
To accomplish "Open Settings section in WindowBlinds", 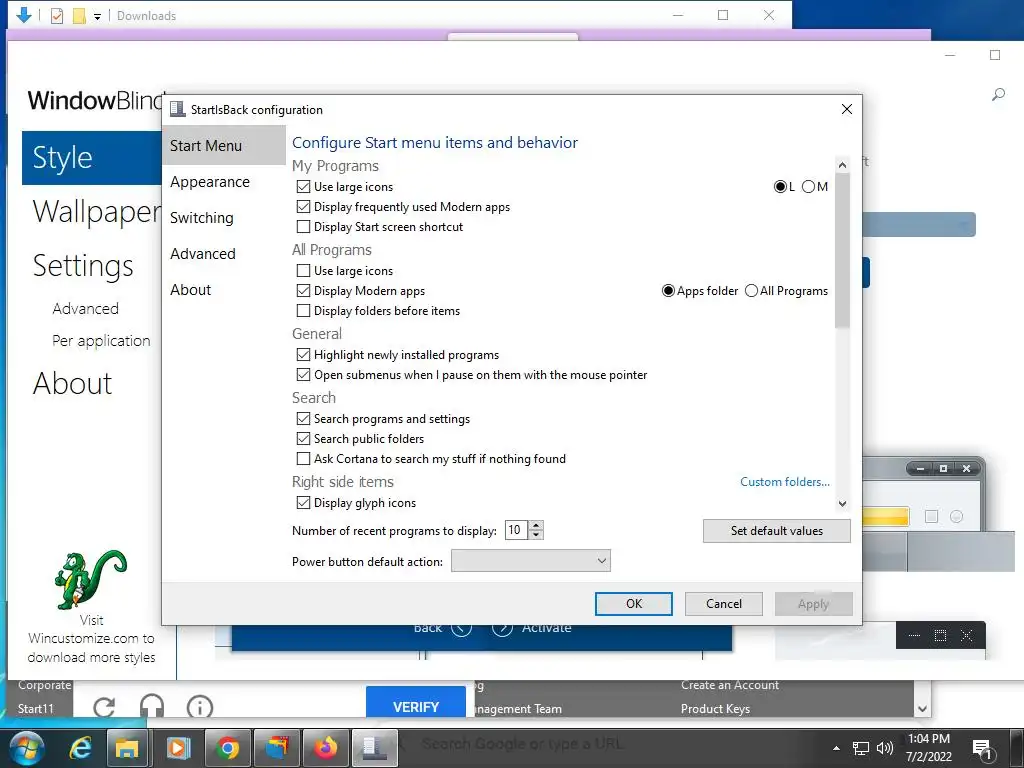I will [83, 265].
